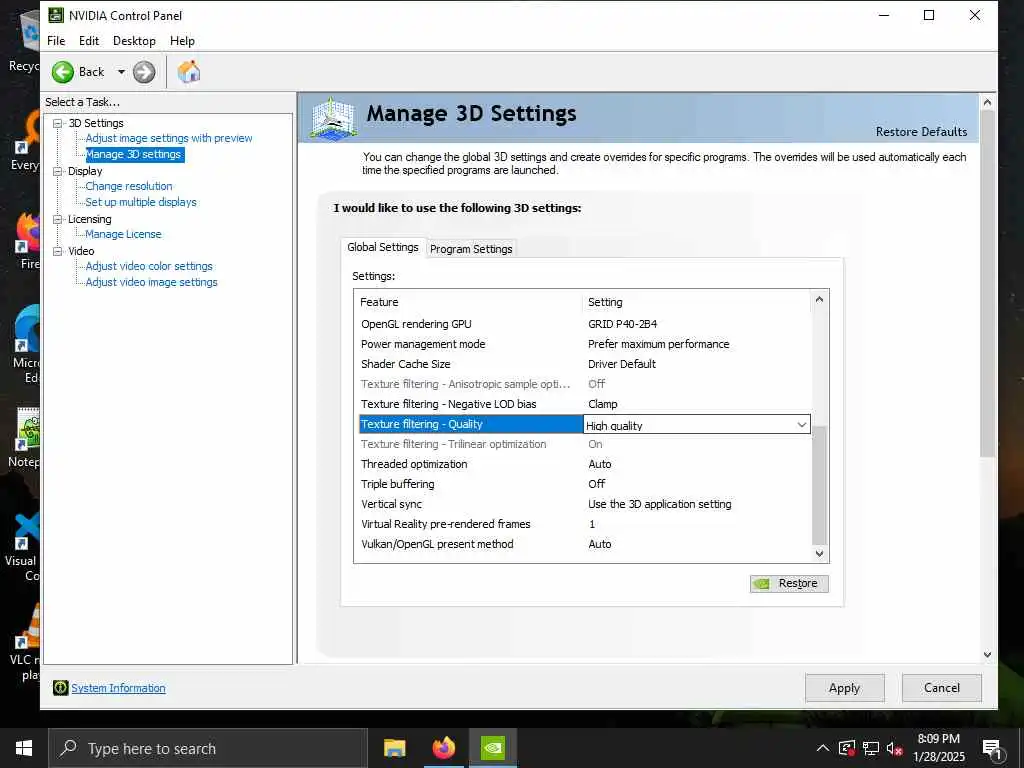Collapse the Video tree node

click(58, 251)
